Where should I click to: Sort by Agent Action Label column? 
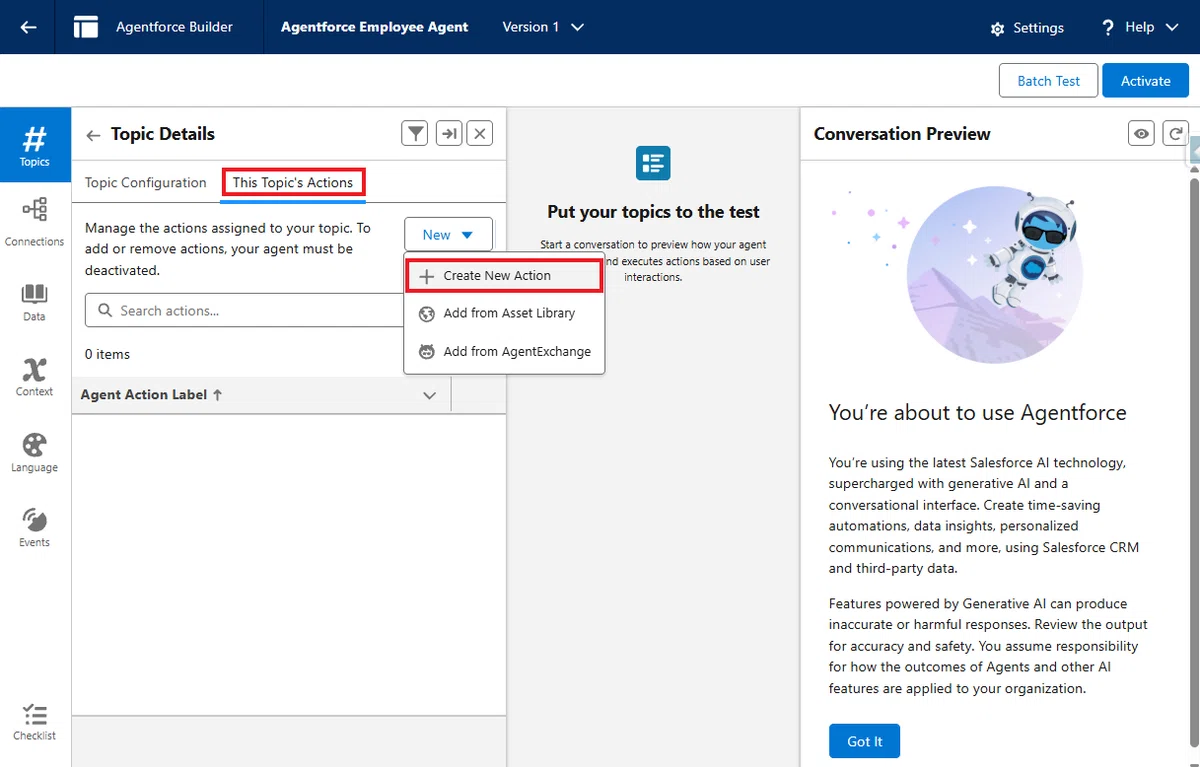[x=151, y=395]
